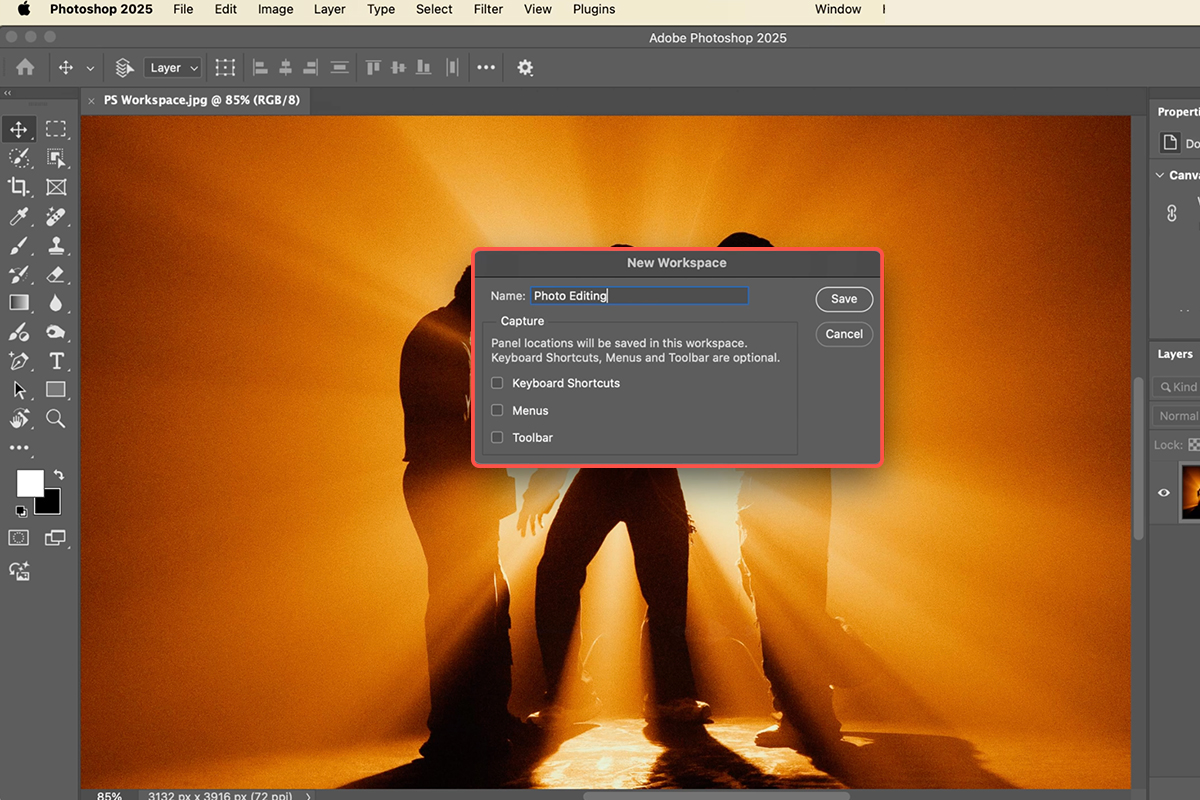This screenshot has height=800, width=1200.
Task: Open the Normal blend mode dropdown
Action: [x=1179, y=416]
